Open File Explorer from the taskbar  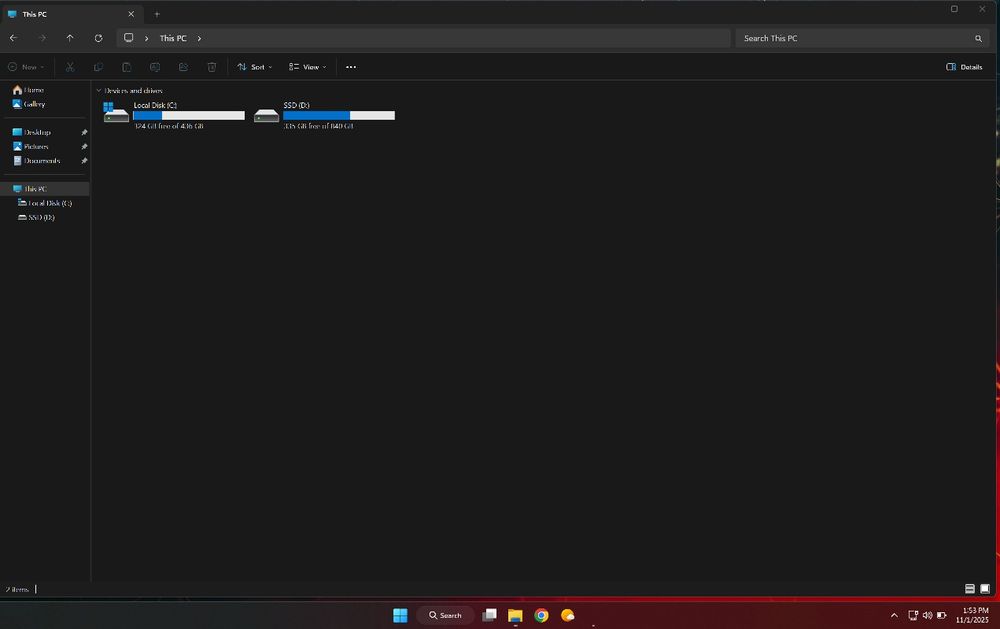[x=515, y=615]
